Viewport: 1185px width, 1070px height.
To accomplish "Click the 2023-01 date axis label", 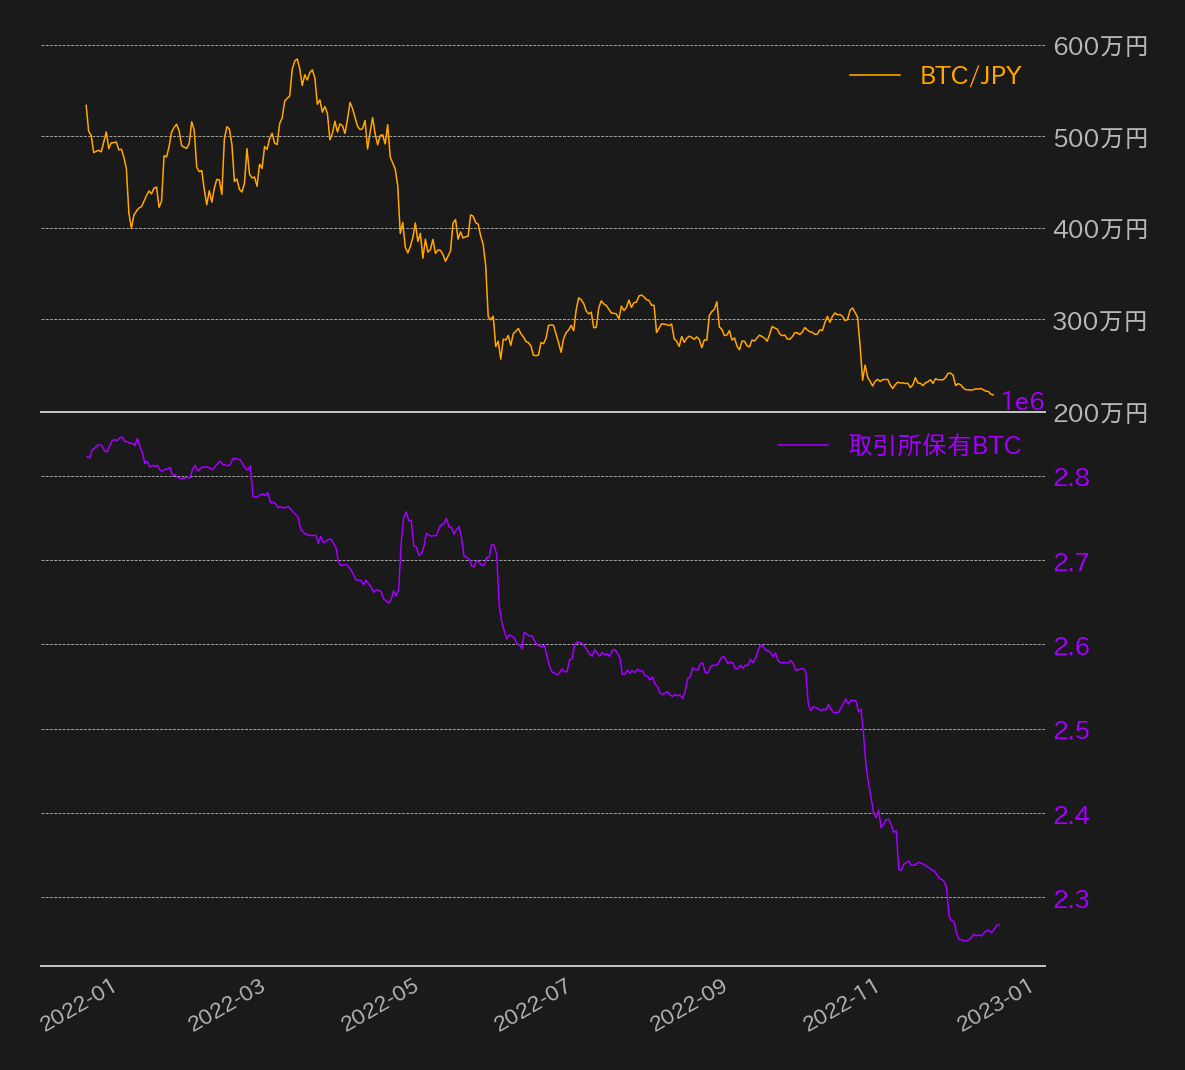I will [x=994, y=1004].
